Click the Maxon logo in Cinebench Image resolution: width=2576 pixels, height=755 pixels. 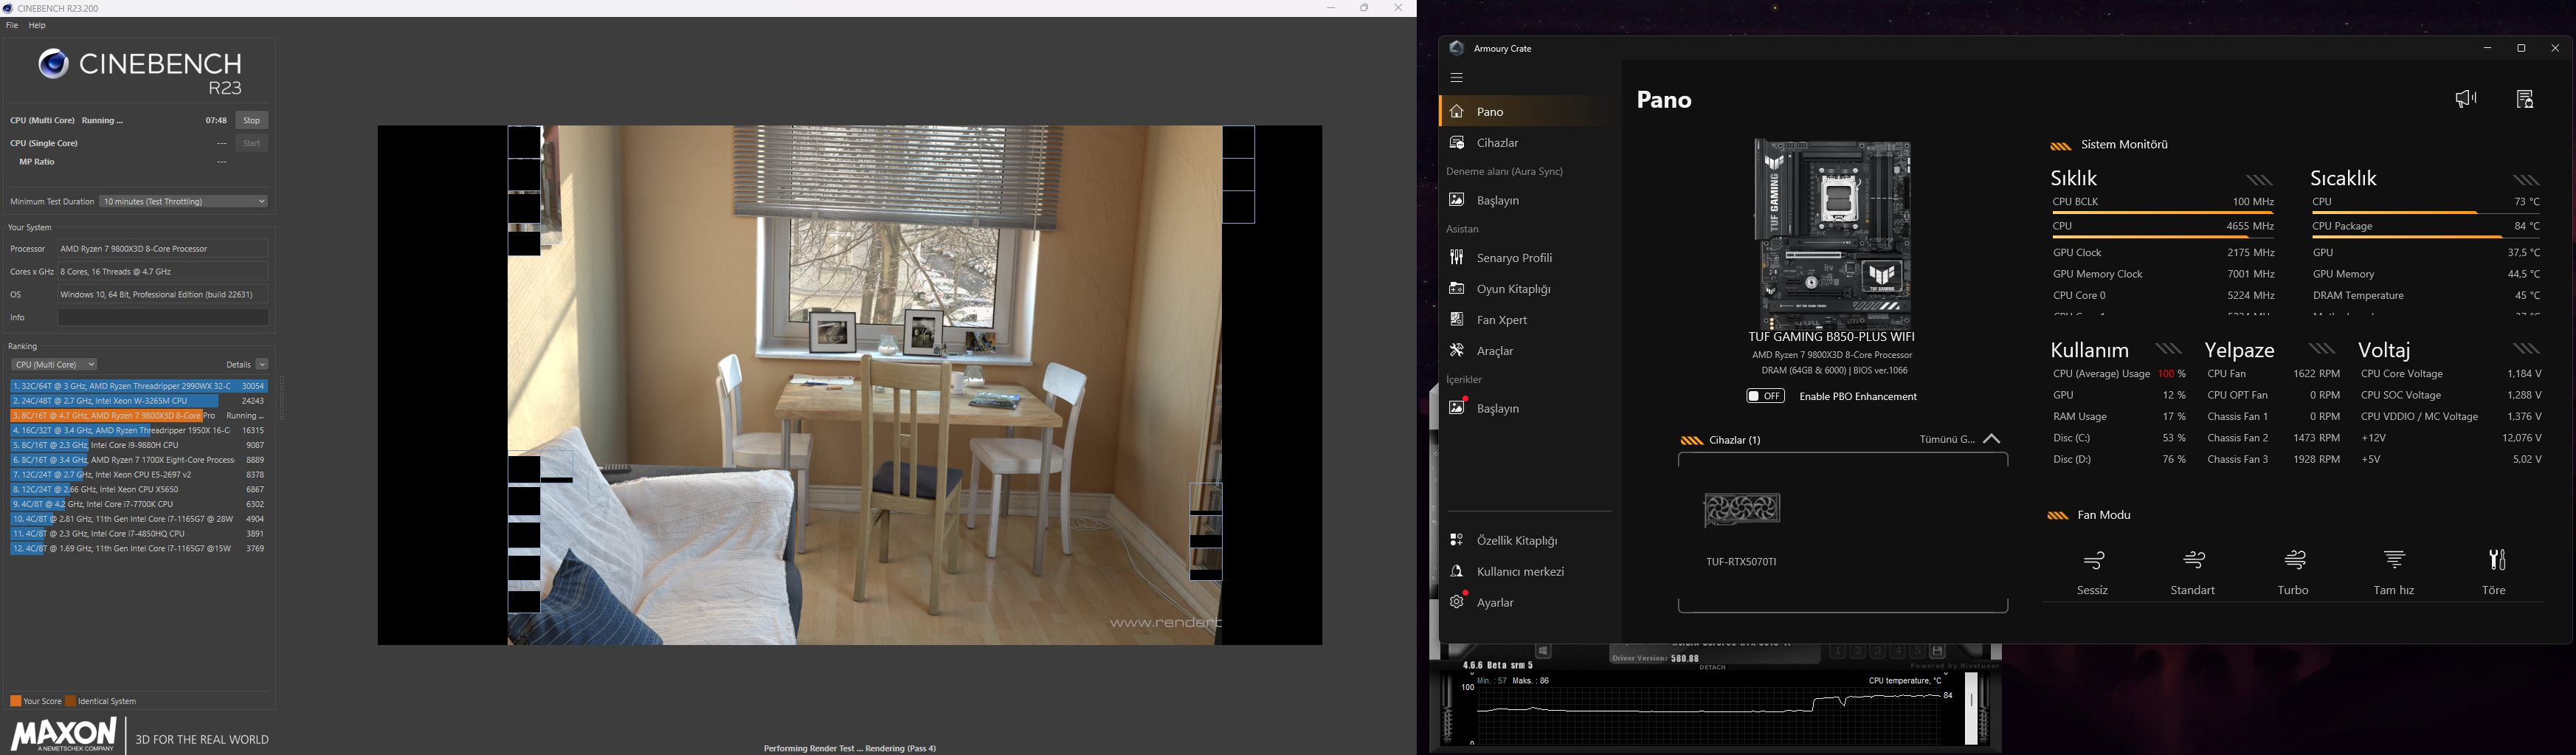click(64, 735)
